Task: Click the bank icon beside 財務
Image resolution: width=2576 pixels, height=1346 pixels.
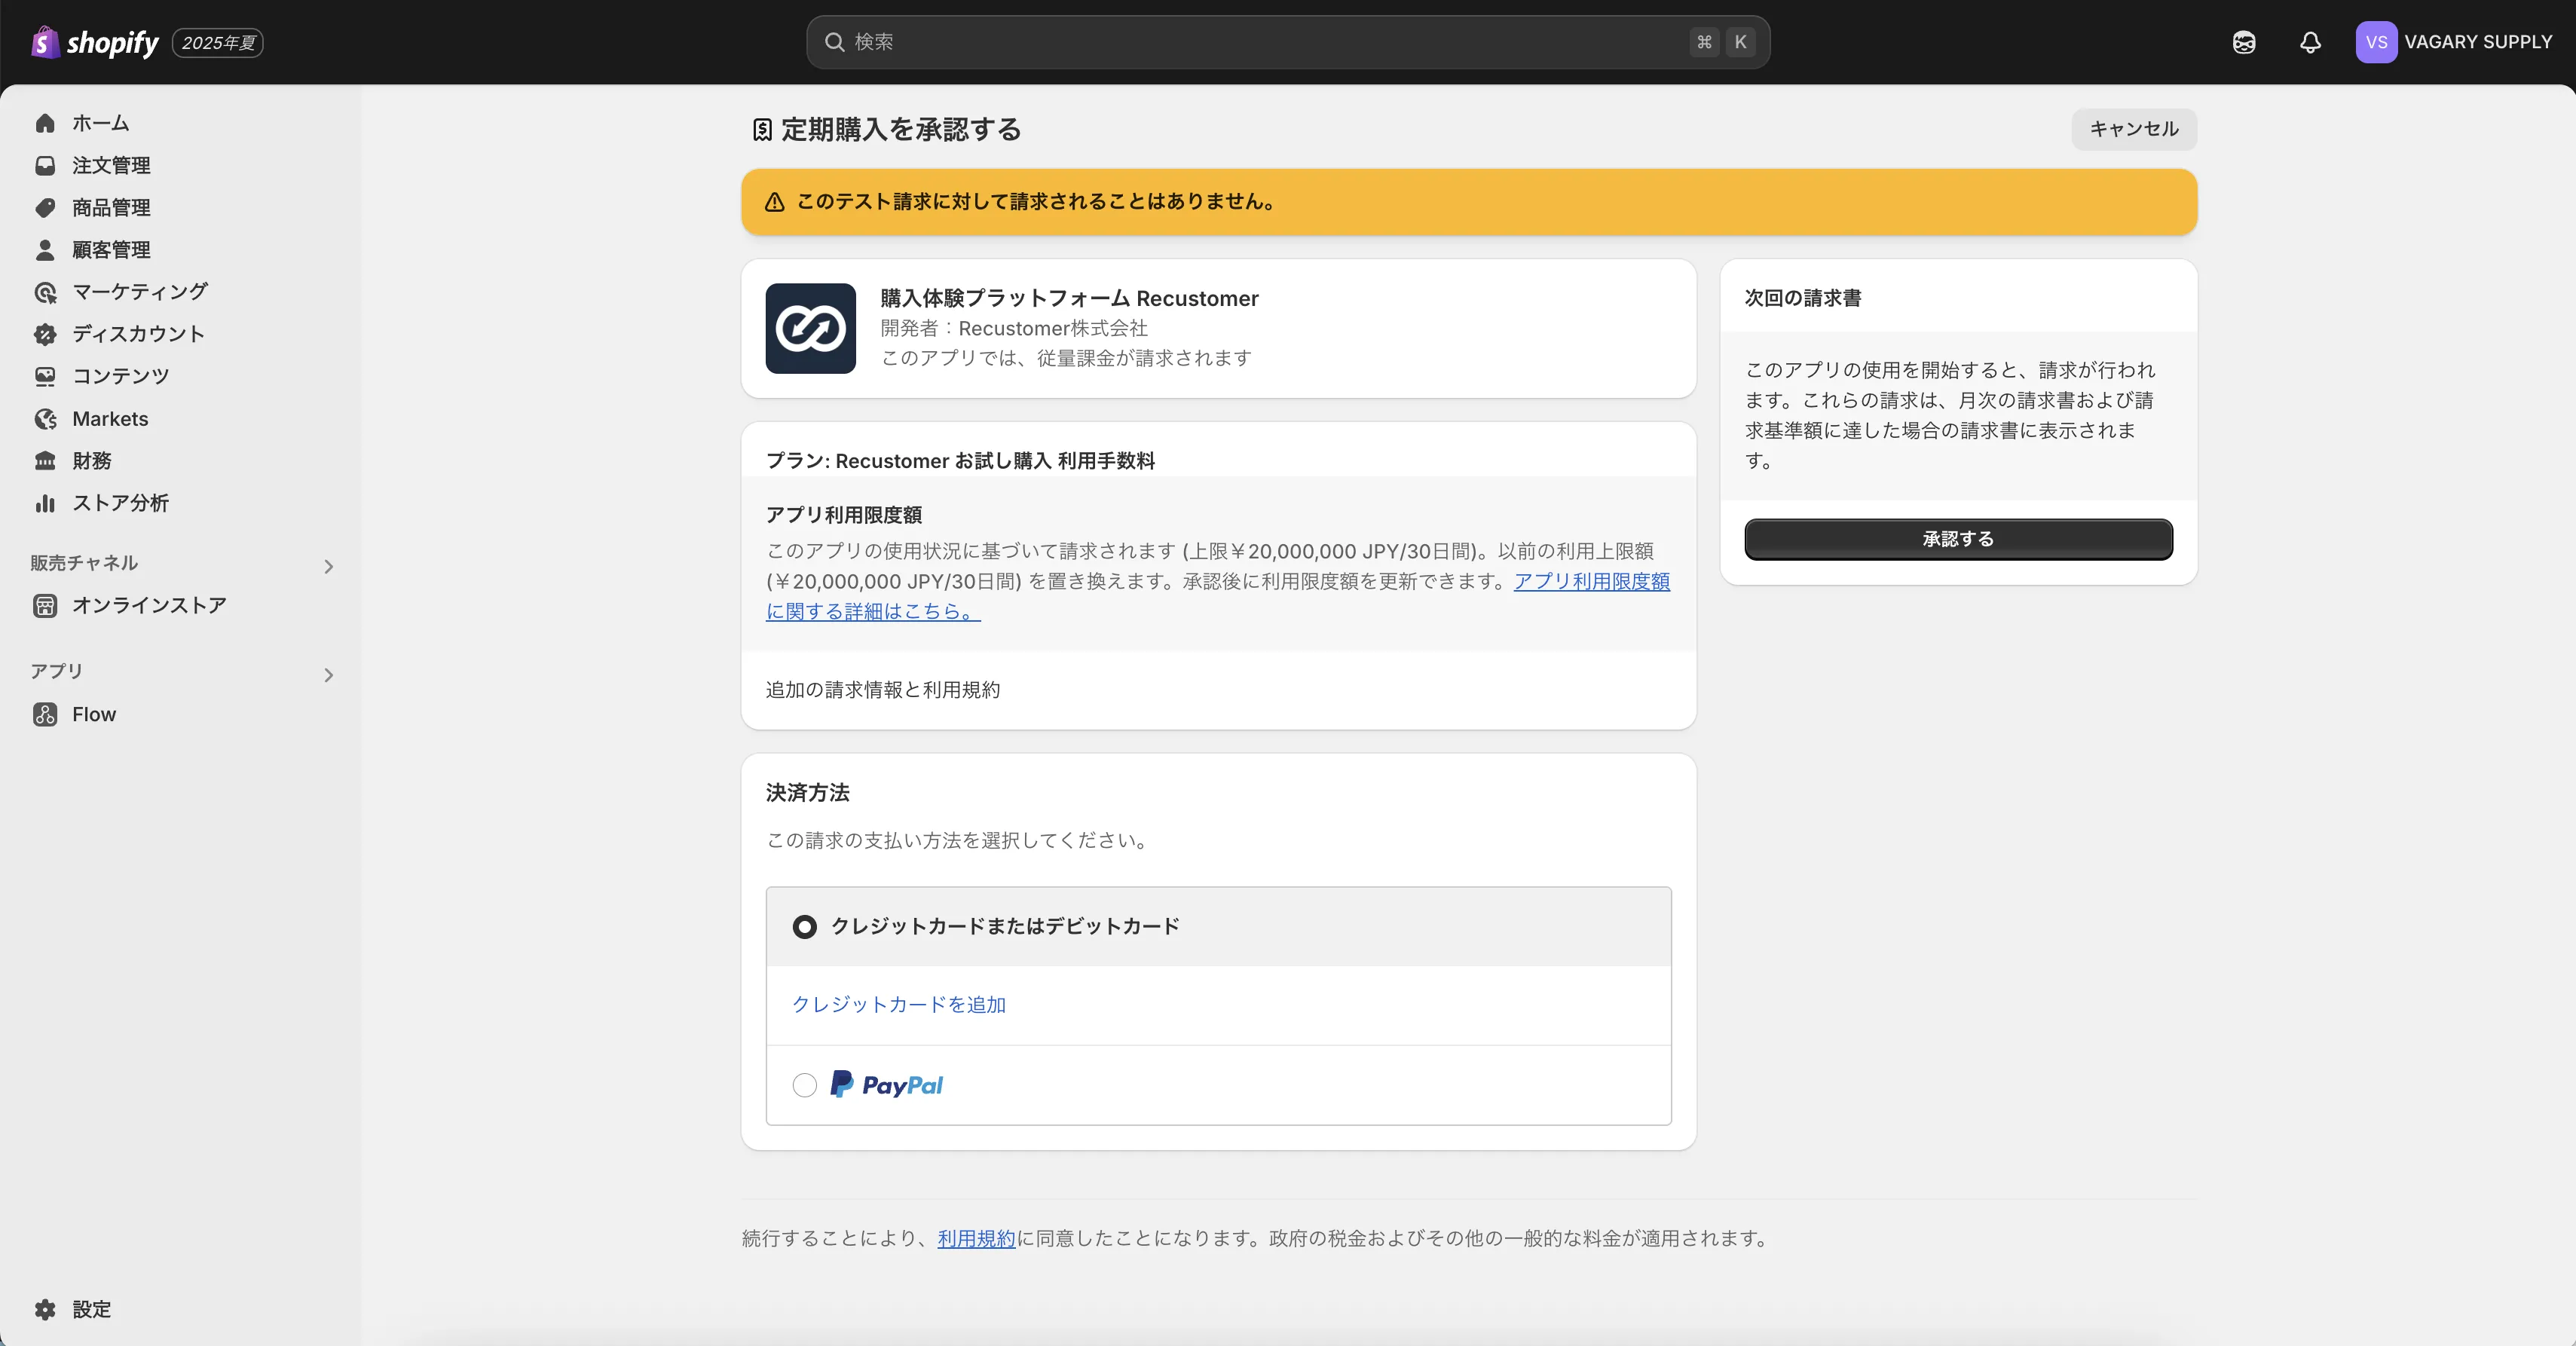Action: pos(45,461)
